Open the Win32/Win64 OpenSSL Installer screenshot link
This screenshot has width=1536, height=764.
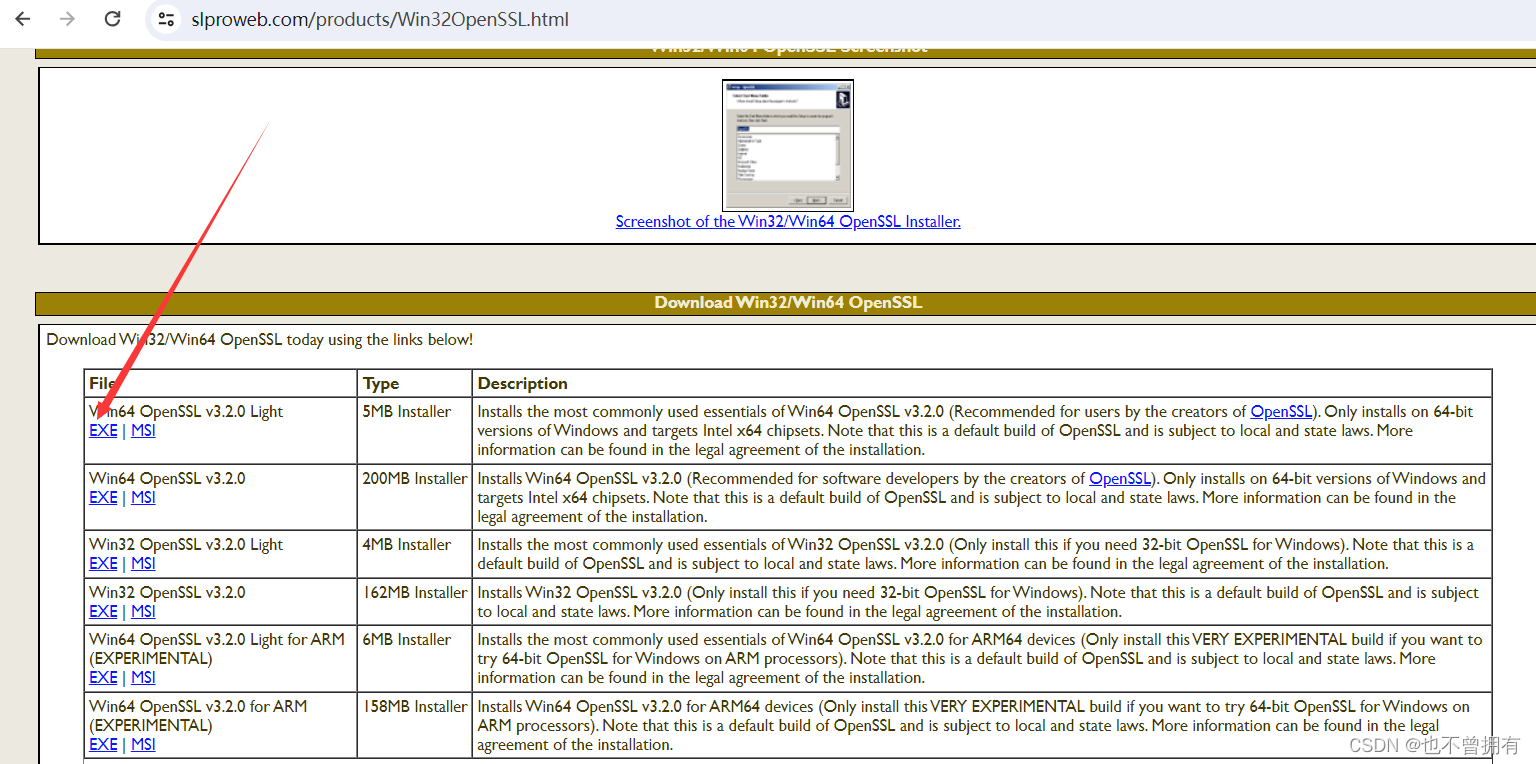(x=787, y=221)
